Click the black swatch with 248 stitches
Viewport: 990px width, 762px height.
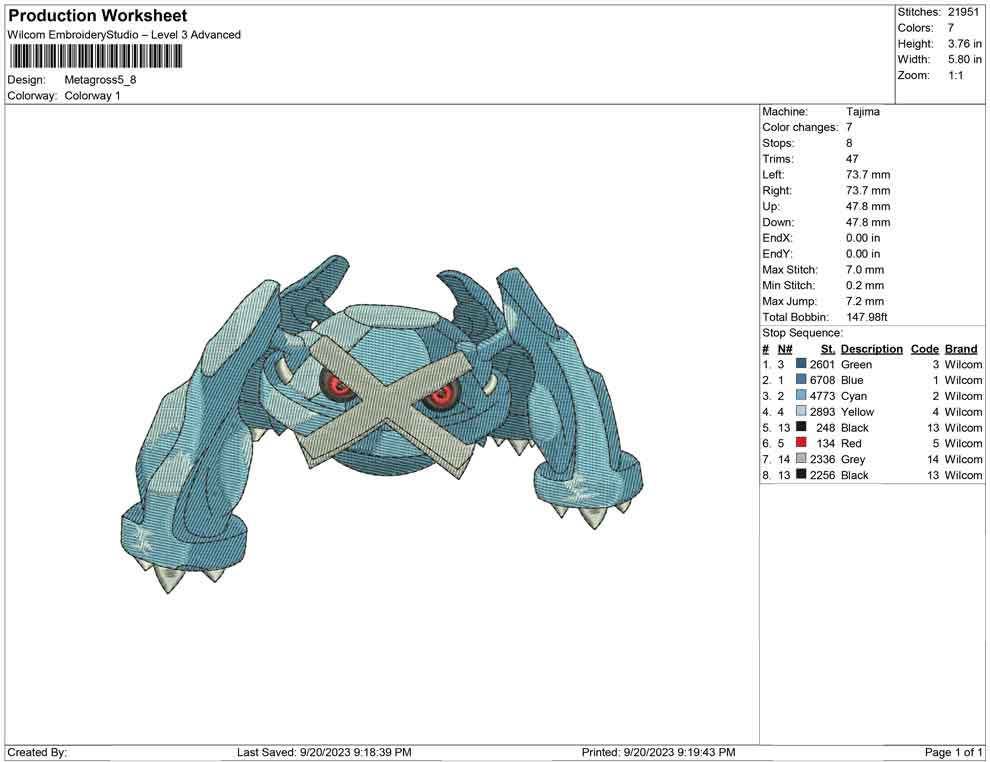pos(801,427)
